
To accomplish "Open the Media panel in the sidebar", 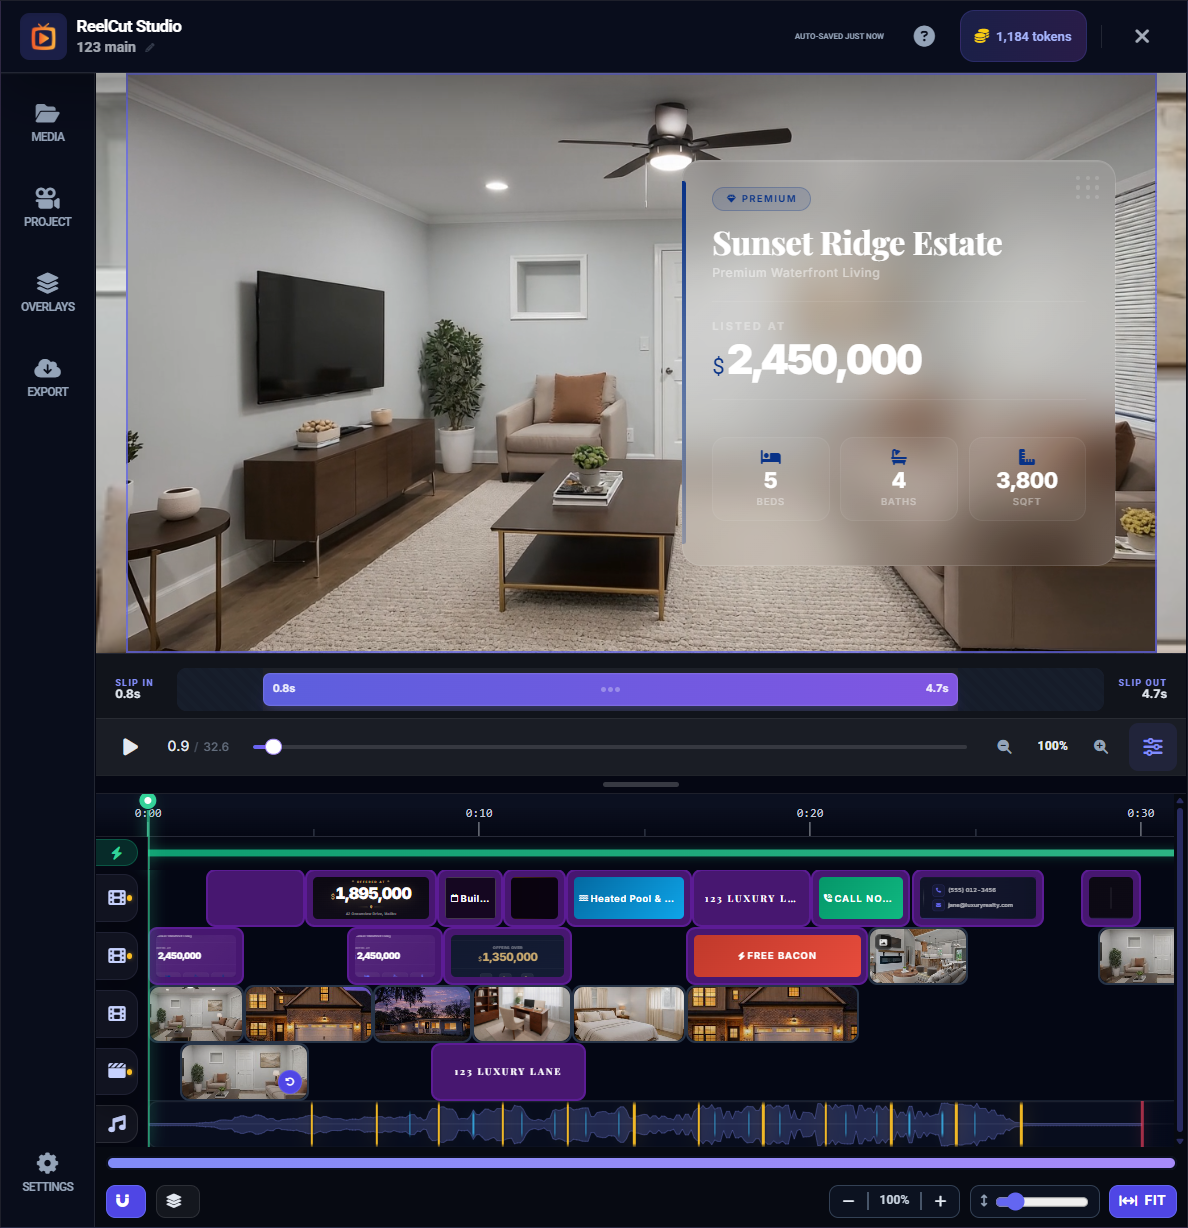I will [47, 122].
